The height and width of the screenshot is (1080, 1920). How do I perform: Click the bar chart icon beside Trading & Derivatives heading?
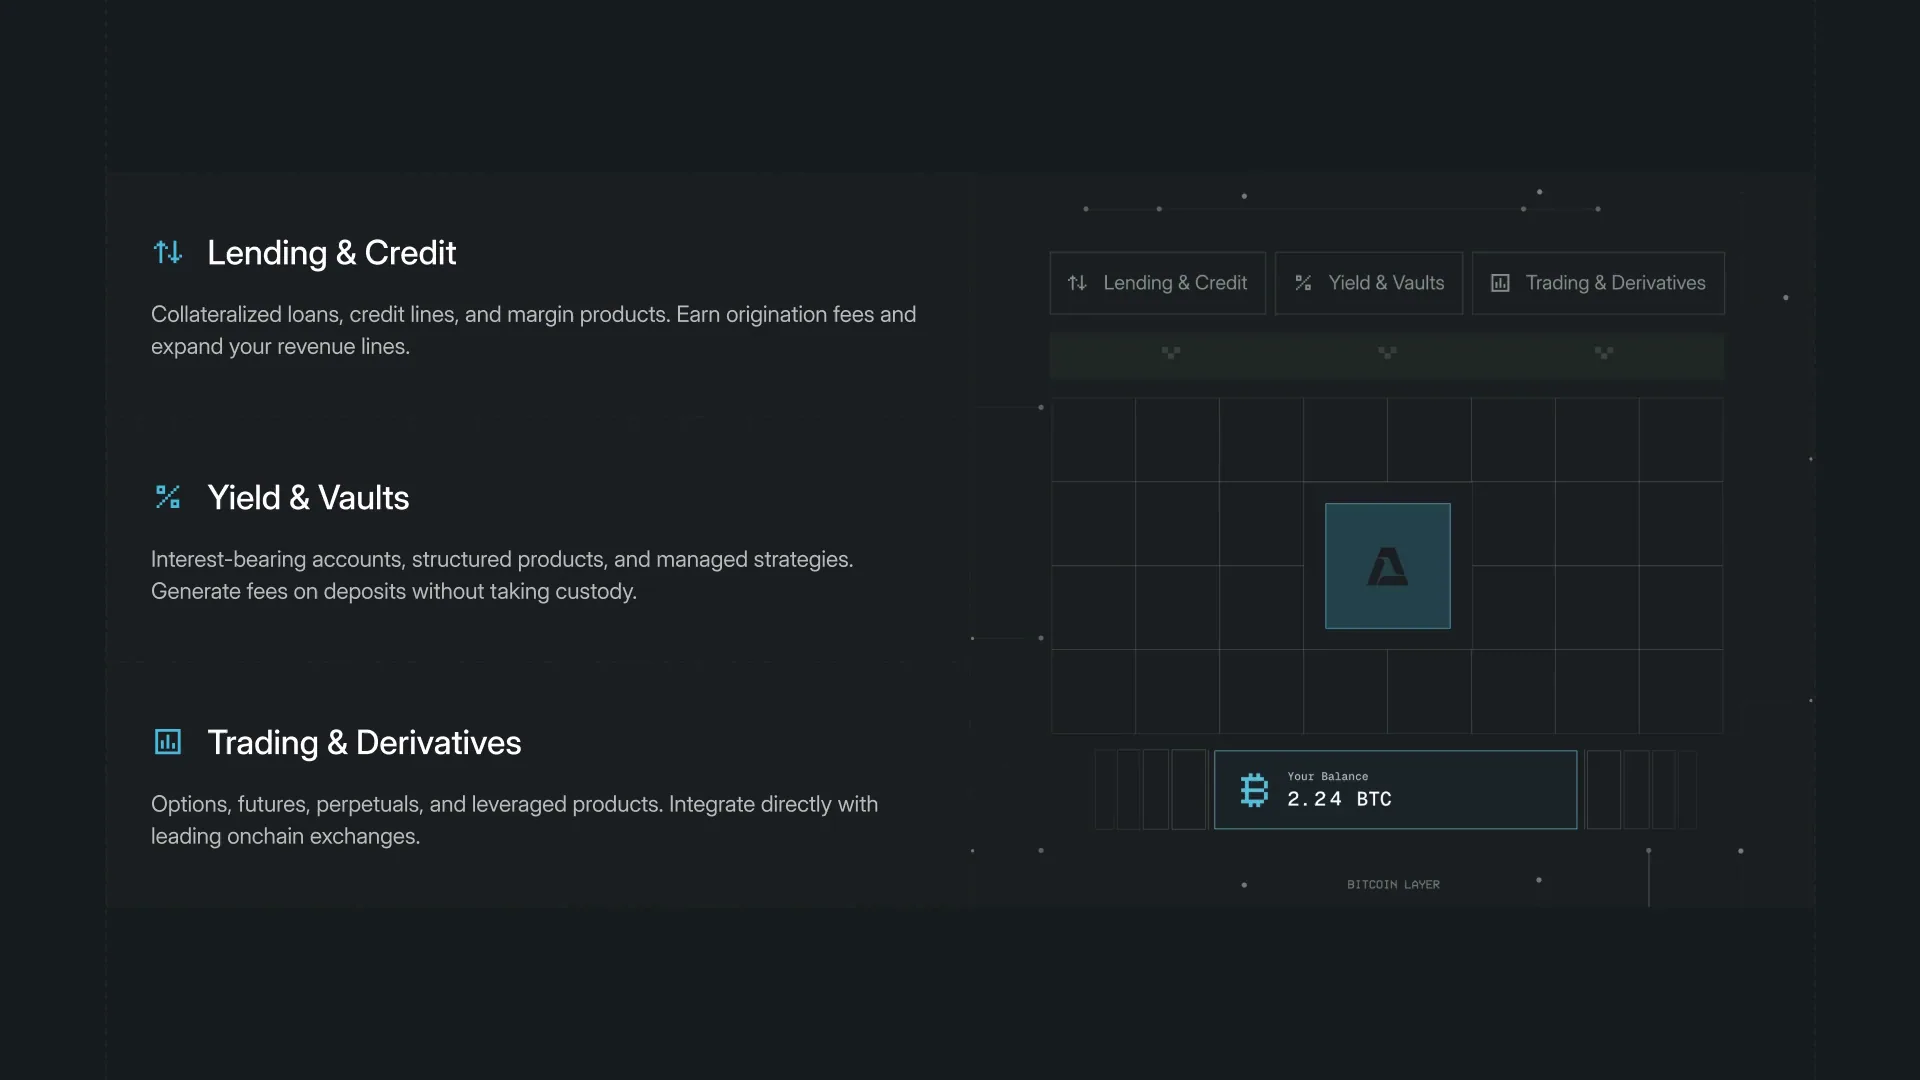(x=168, y=742)
